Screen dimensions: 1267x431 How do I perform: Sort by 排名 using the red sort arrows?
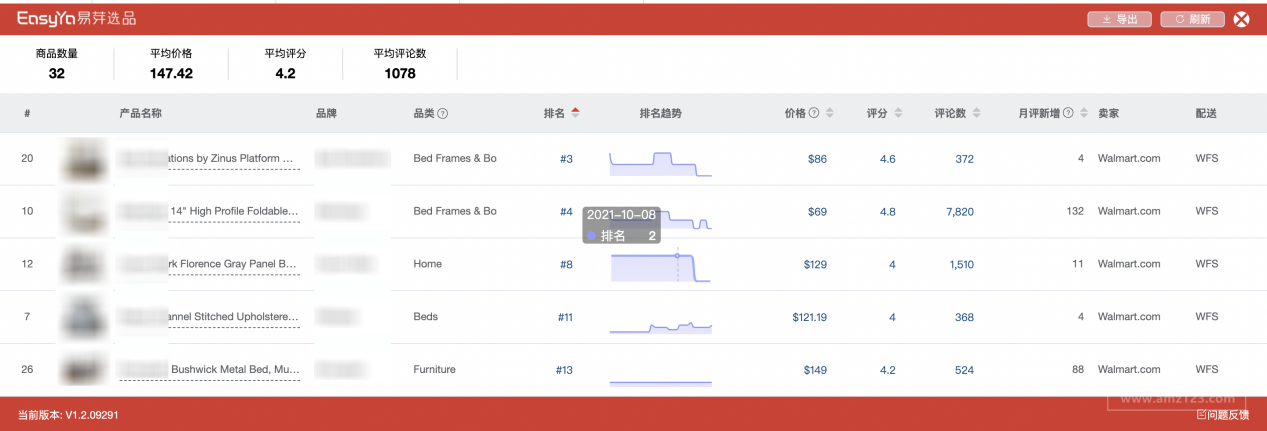[575, 113]
